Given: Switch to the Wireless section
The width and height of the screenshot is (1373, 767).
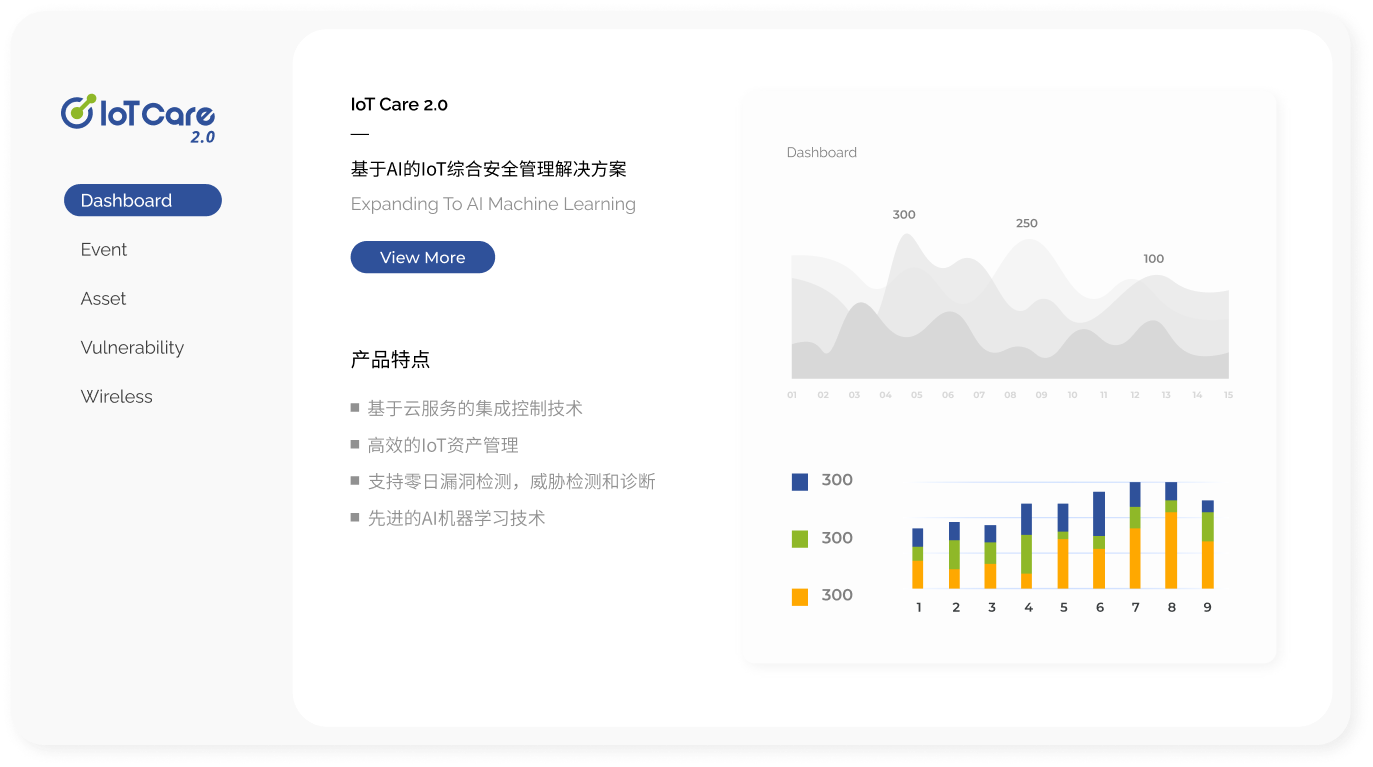Looking at the screenshot, I should 117,397.
